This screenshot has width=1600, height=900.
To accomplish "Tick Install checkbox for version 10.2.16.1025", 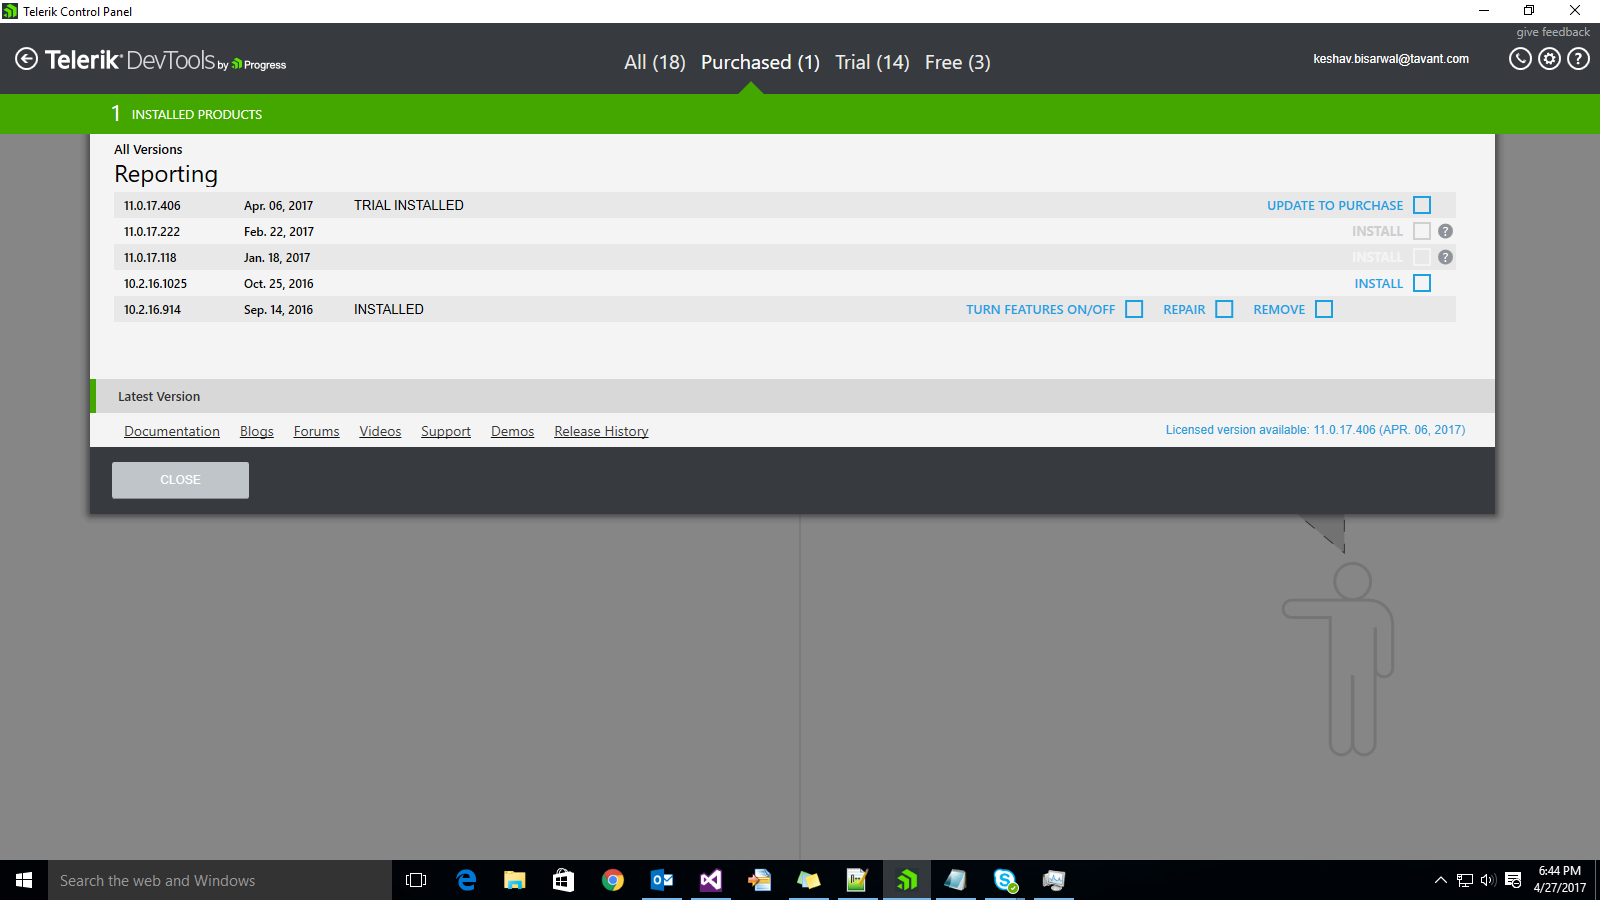I will click(1422, 283).
